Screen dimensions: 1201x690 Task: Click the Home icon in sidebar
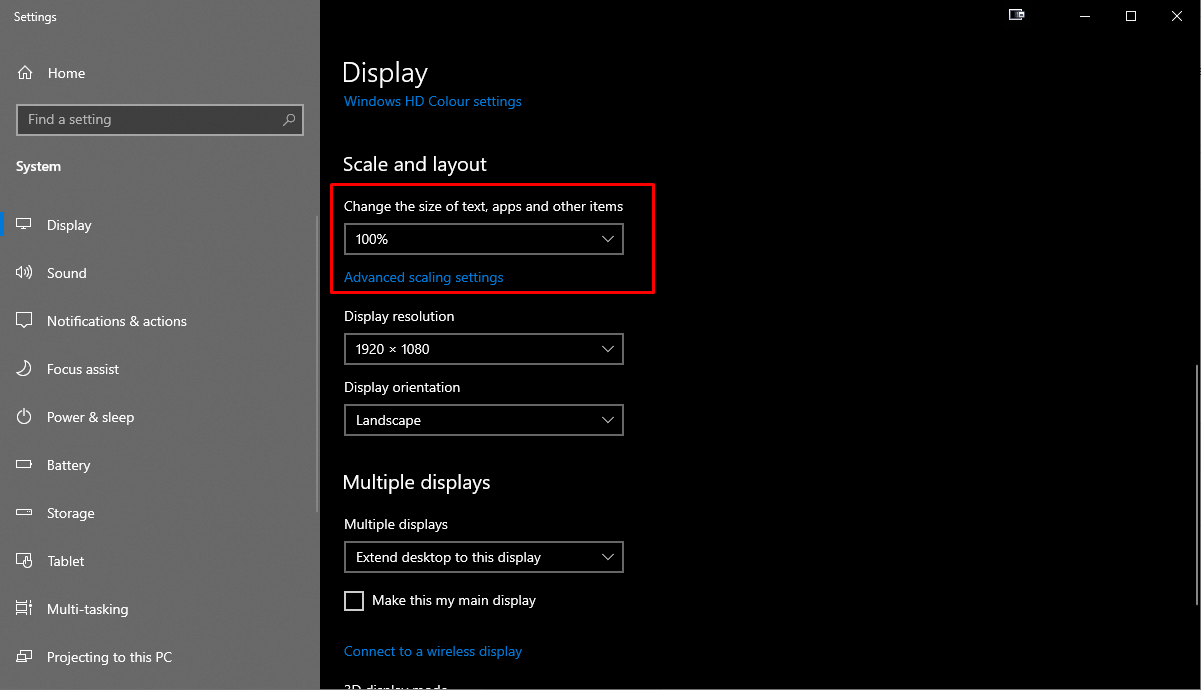pyautogui.click(x=25, y=73)
